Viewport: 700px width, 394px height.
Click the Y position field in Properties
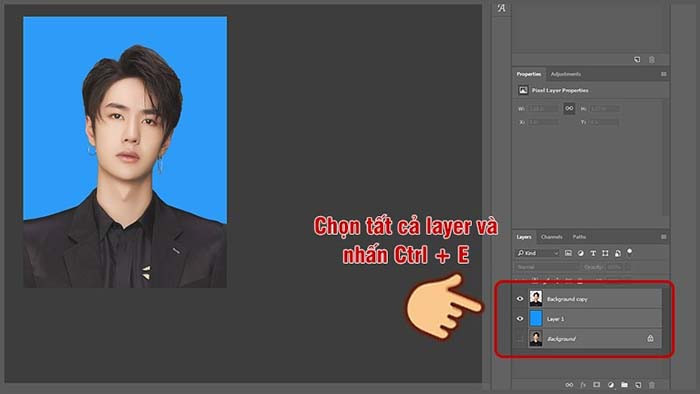click(604, 122)
